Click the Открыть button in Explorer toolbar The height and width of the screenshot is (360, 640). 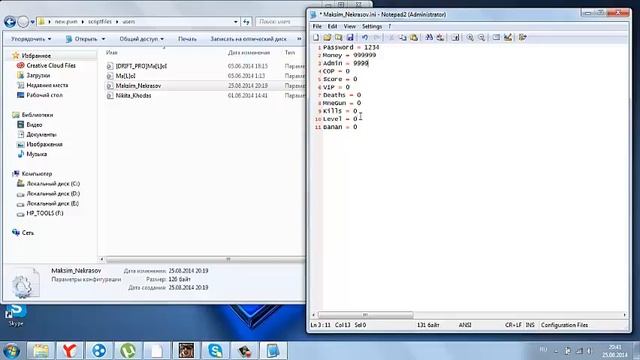click(x=82, y=39)
